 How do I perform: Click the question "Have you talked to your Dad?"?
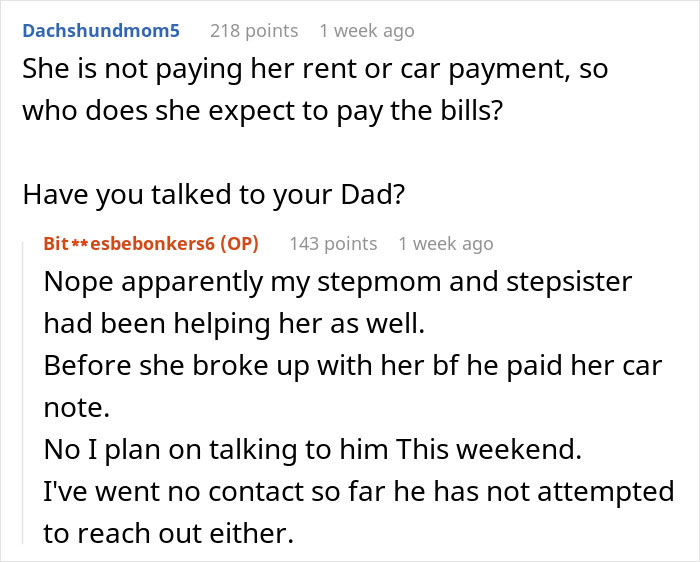[x=213, y=194]
